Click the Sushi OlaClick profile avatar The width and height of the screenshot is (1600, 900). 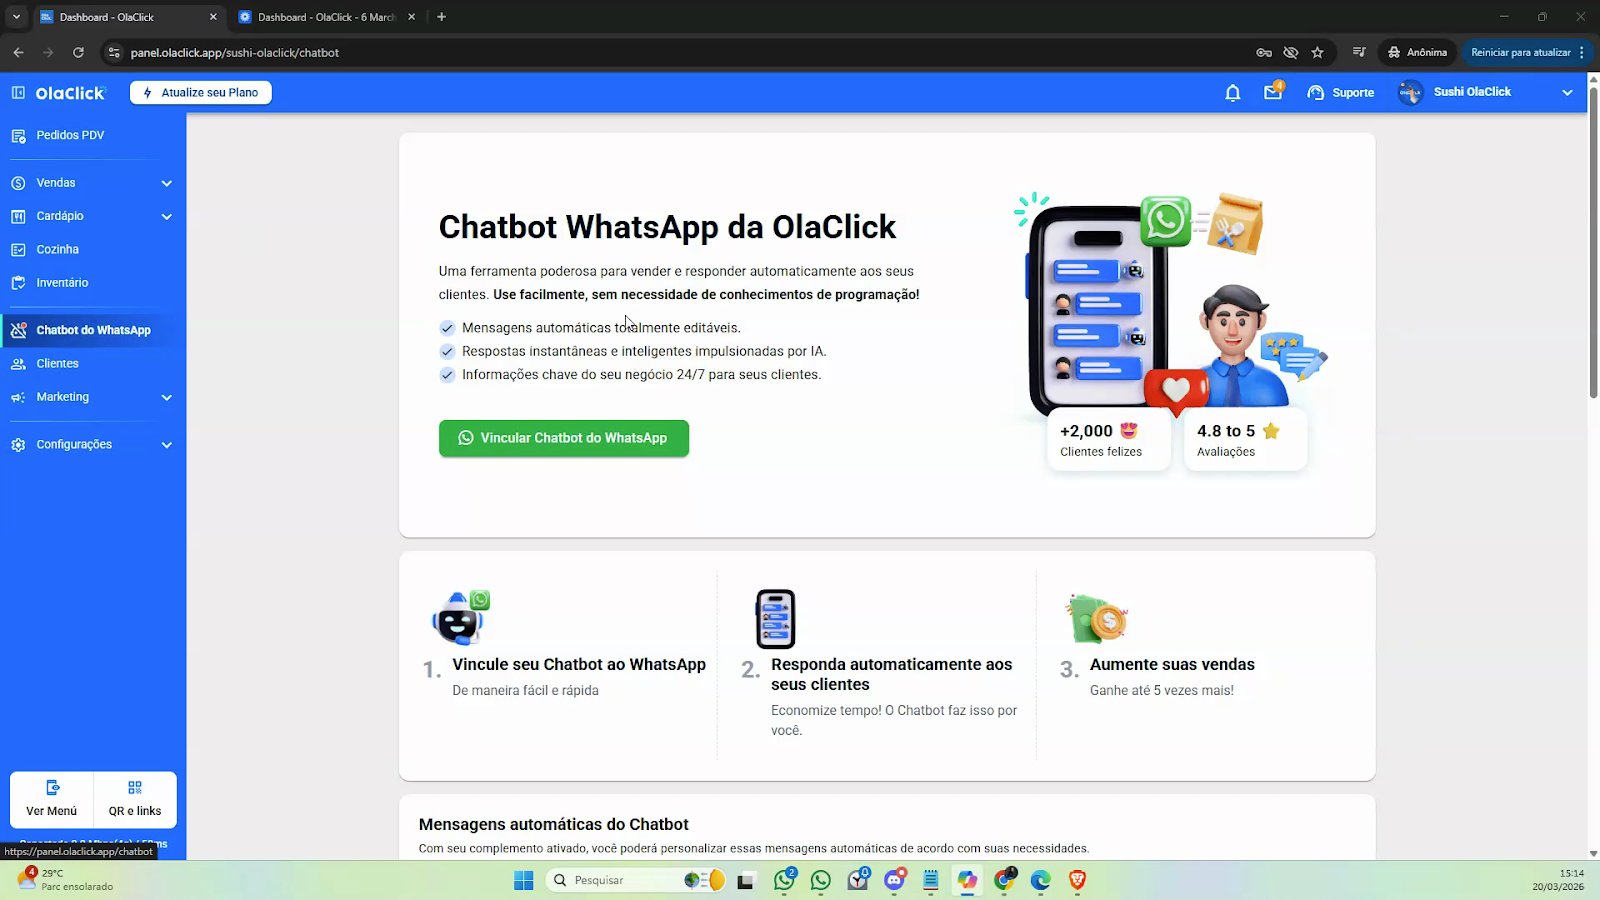click(x=1410, y=93)
